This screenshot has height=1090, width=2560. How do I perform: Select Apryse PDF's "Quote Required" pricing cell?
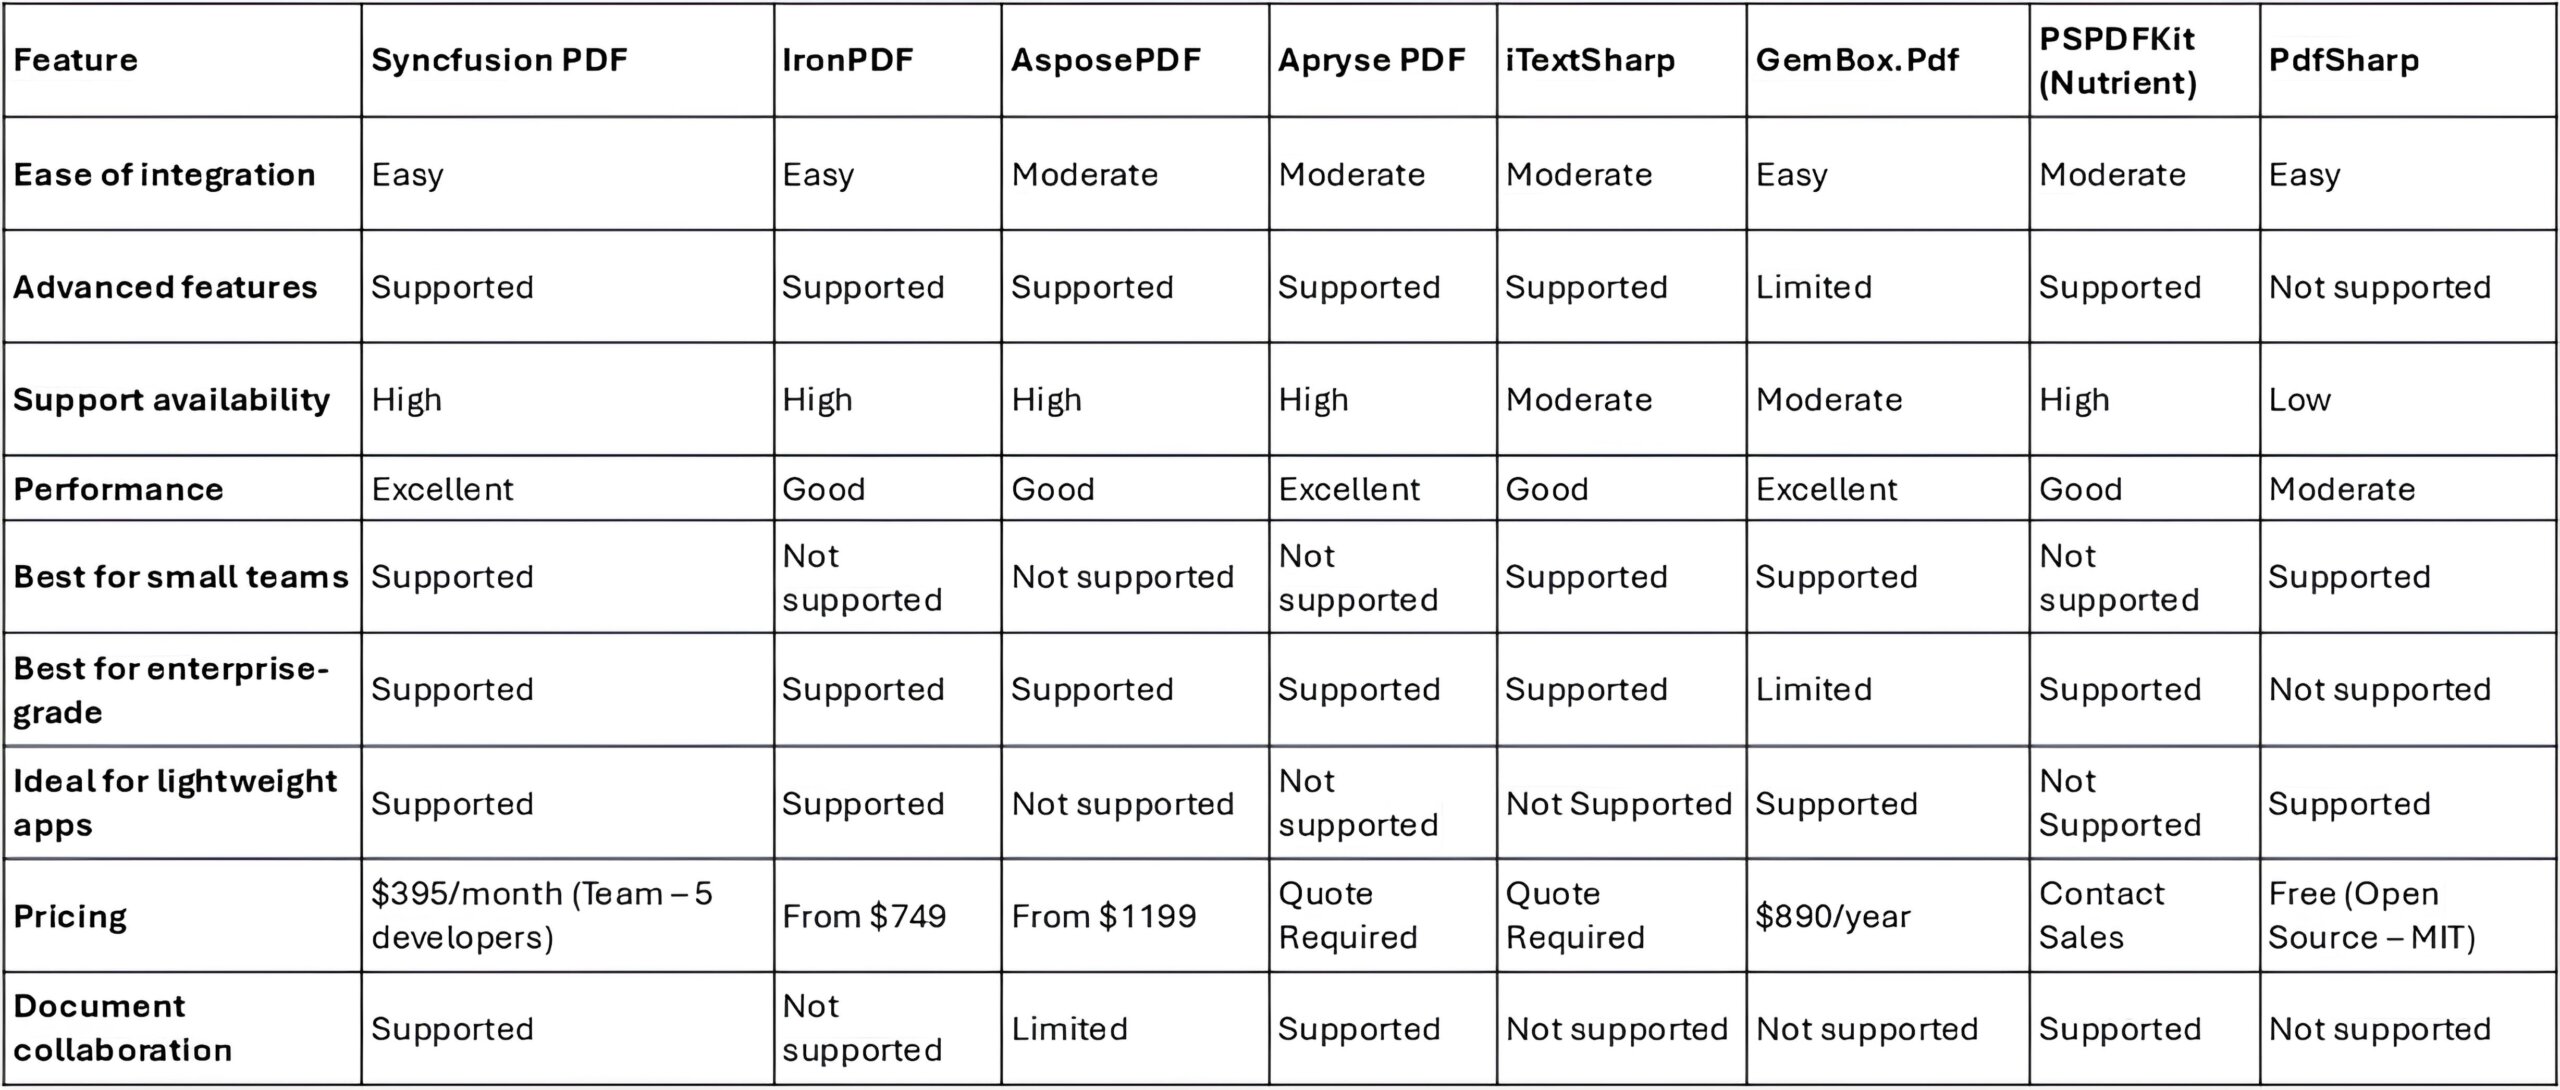pos(1347,916)
